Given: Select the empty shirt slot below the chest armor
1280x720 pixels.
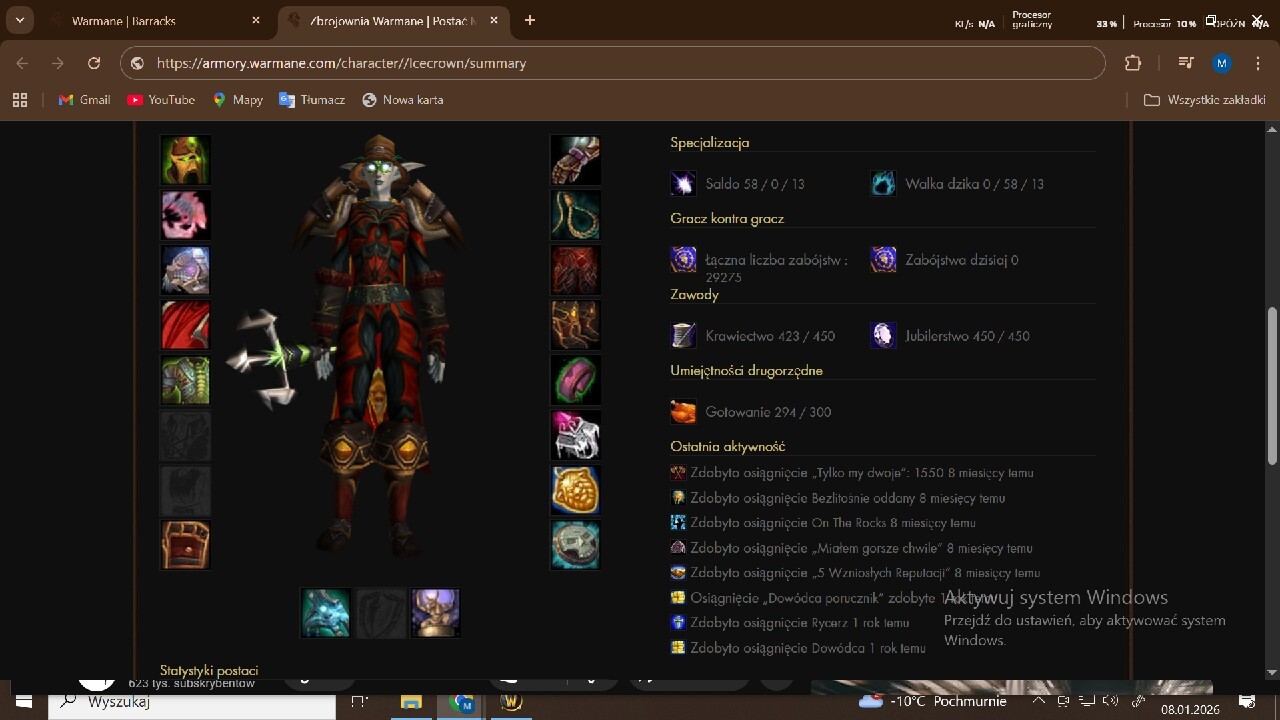Looking at the screenshot, I should tap(186, 435).
